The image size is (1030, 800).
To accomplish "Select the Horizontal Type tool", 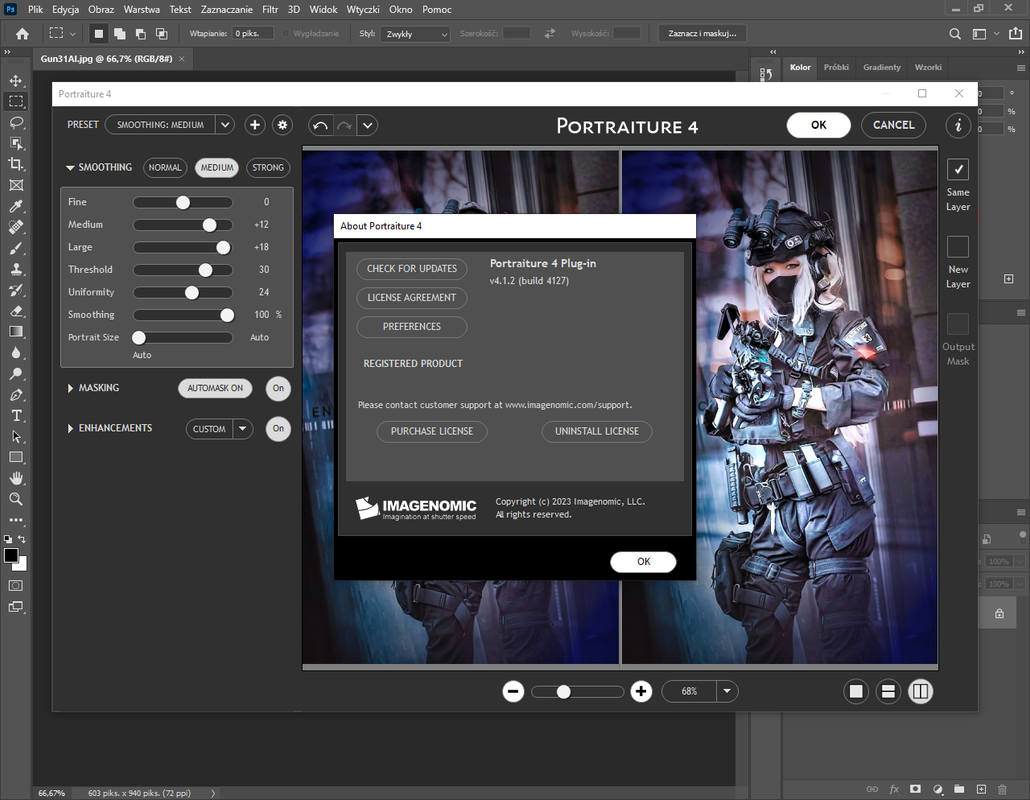I will point(16,416).
